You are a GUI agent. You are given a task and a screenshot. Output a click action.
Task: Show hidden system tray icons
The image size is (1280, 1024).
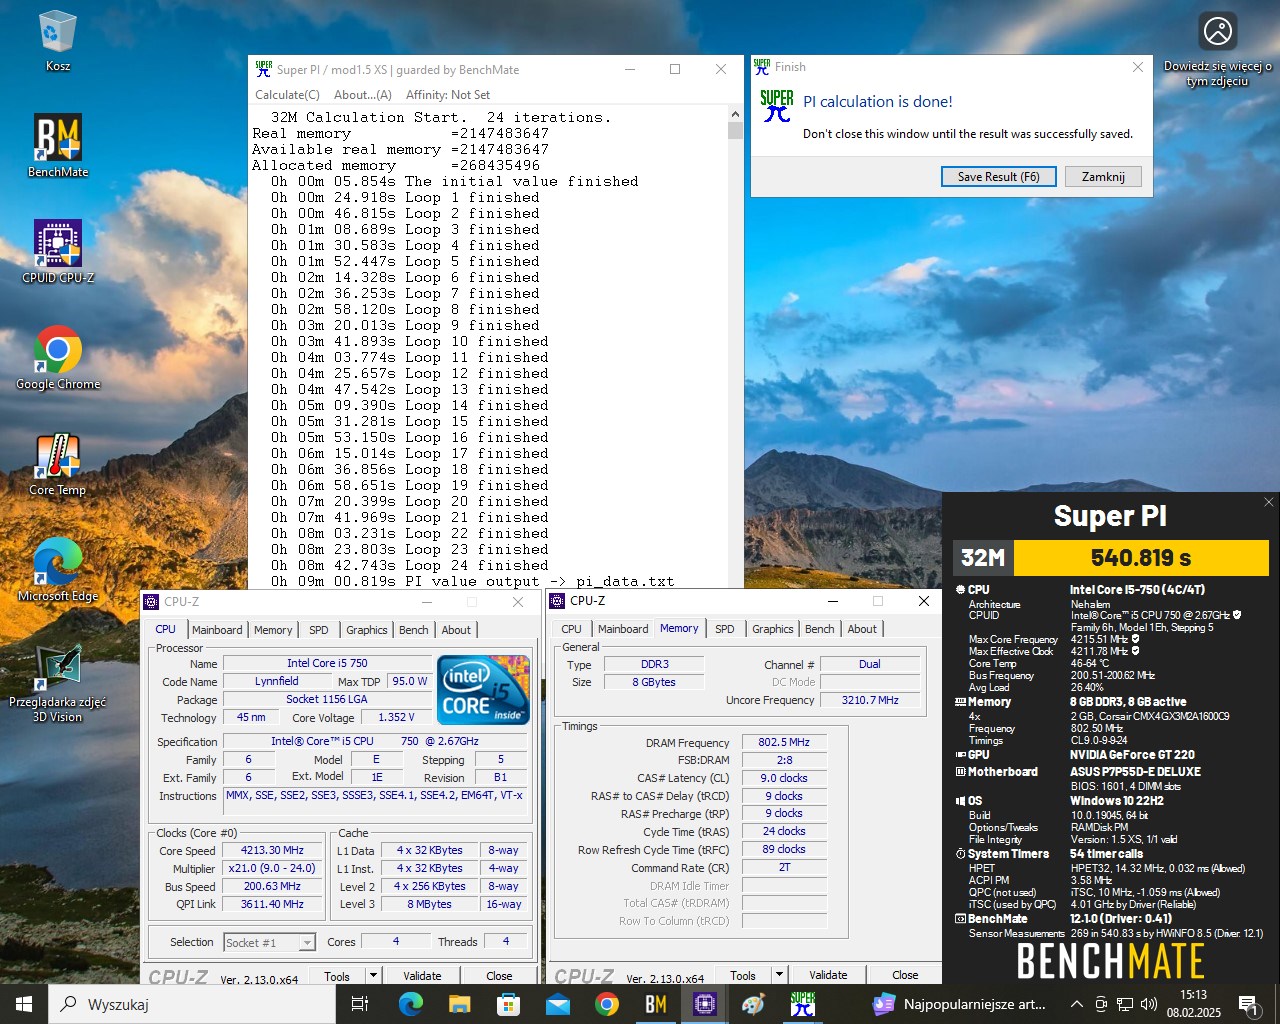[x=1077, y=1004]
